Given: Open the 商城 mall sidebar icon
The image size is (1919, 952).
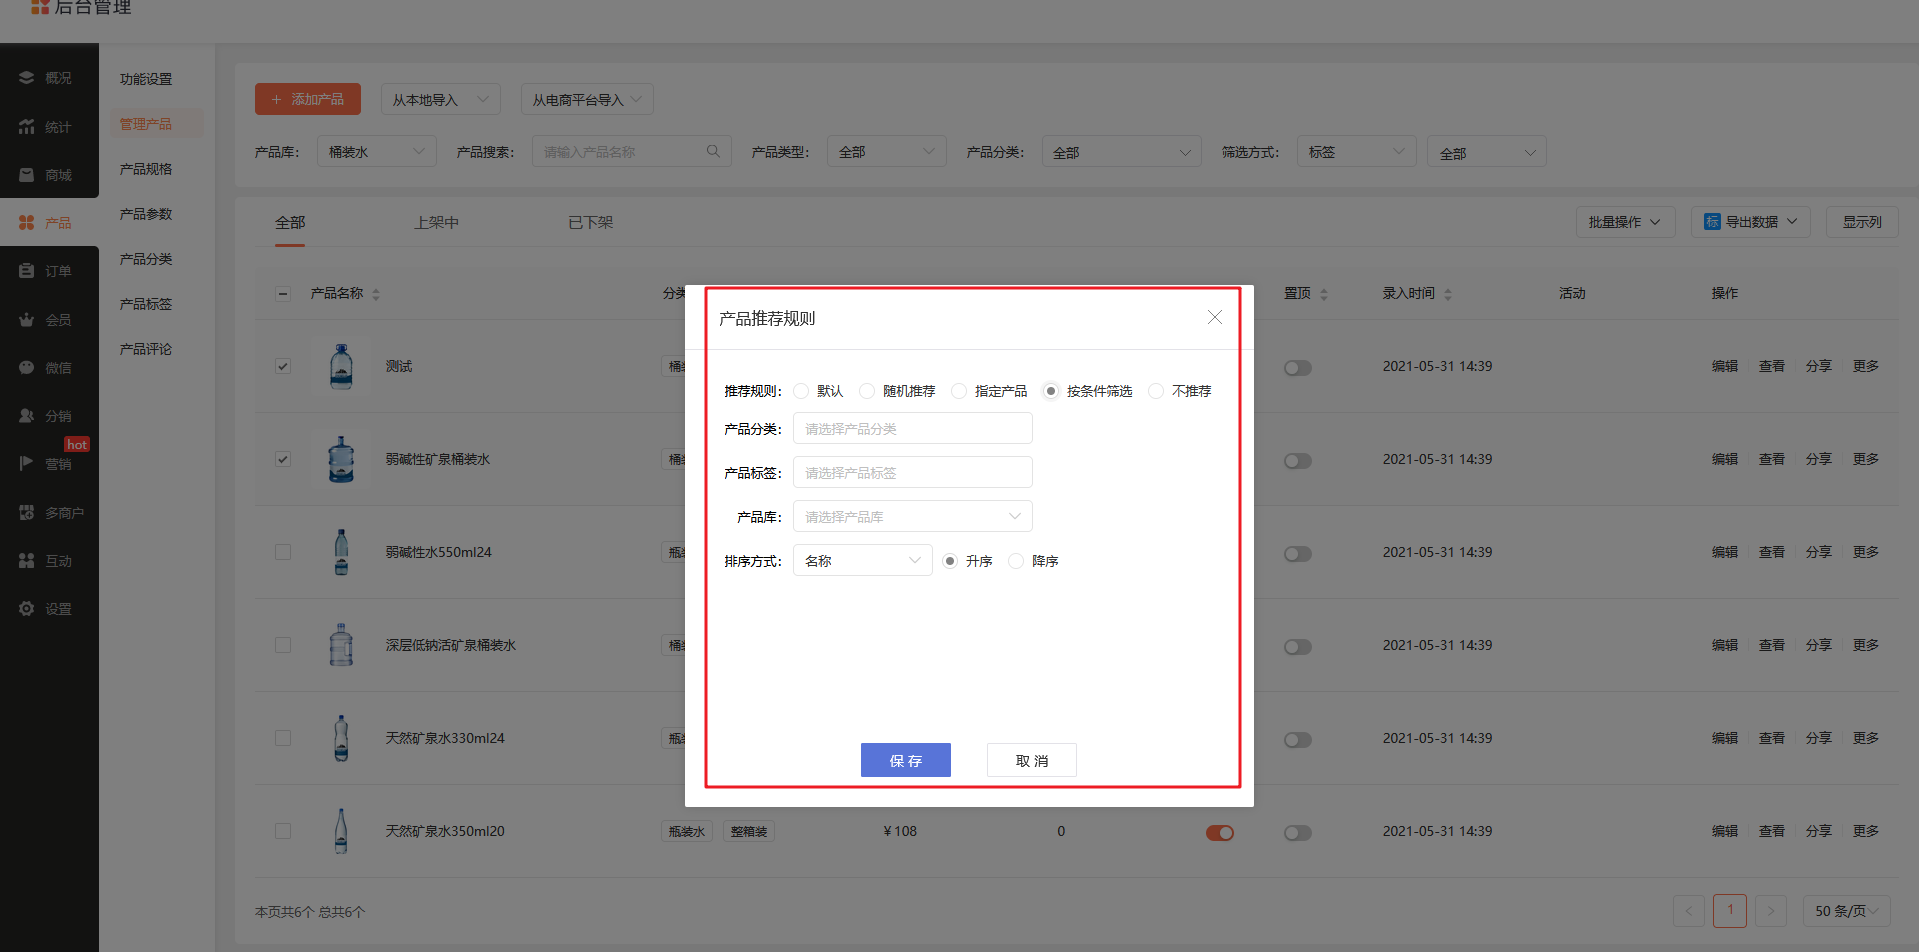Looking at the screenshot, I should (27, 175).
